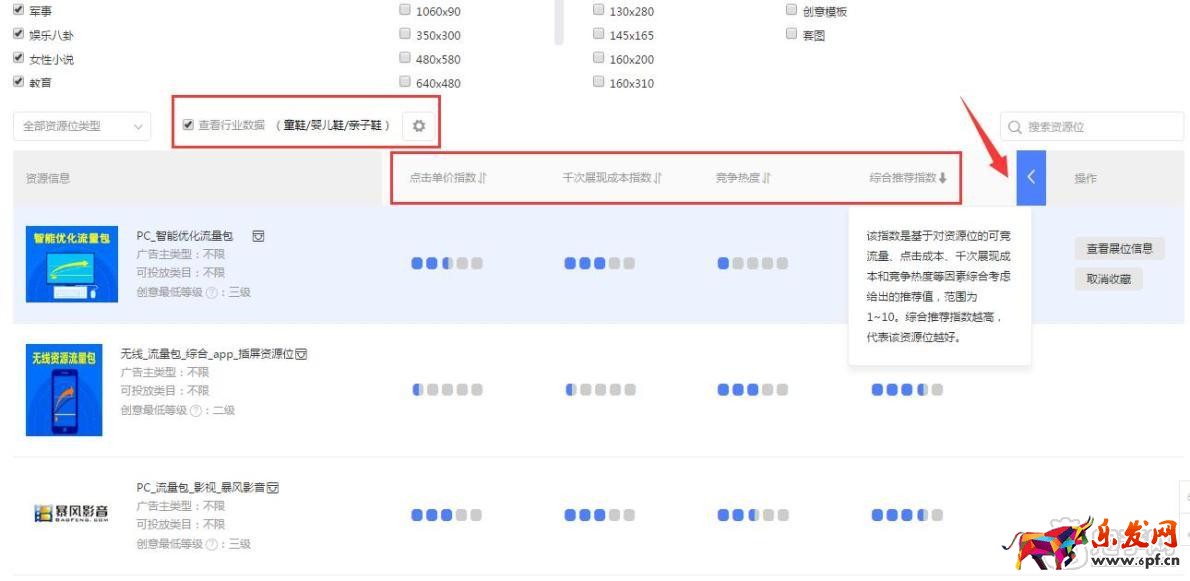The height and width of the screenshot is (581, 1190).
Task: Uncheck the 娱乐八卦 category checkbox
Action: pos(18,34)
